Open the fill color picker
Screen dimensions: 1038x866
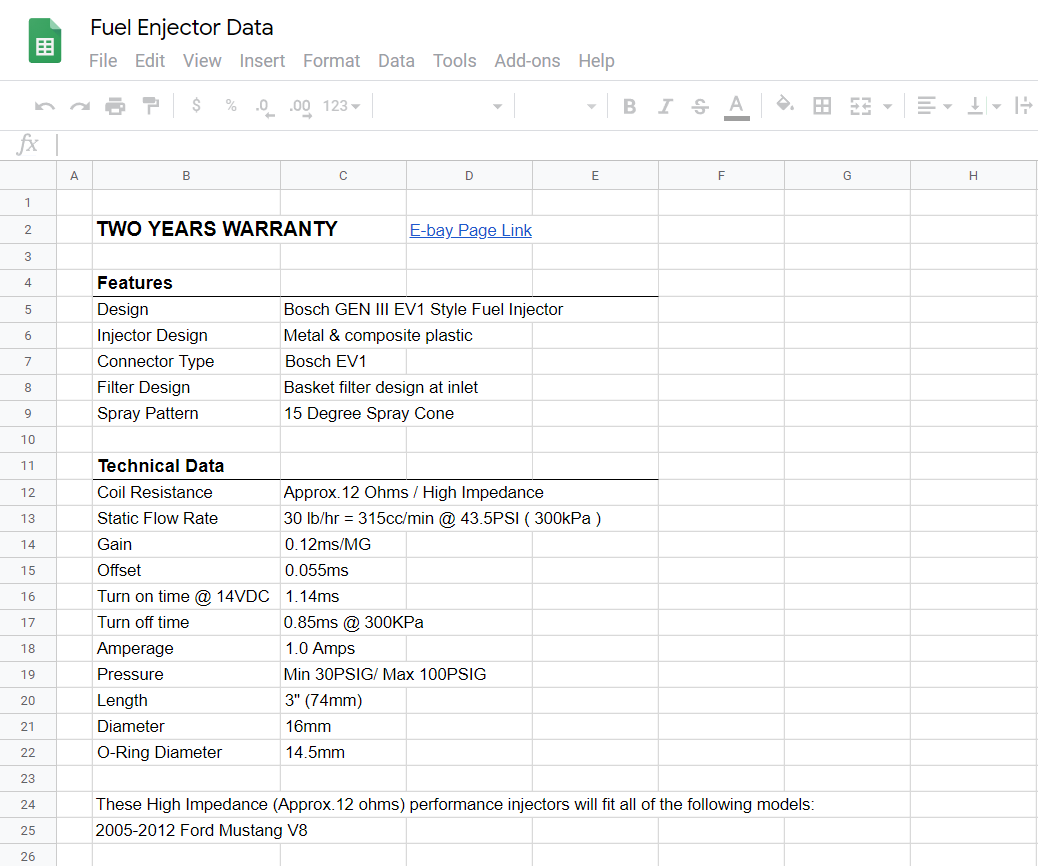(x=785, y=106)
